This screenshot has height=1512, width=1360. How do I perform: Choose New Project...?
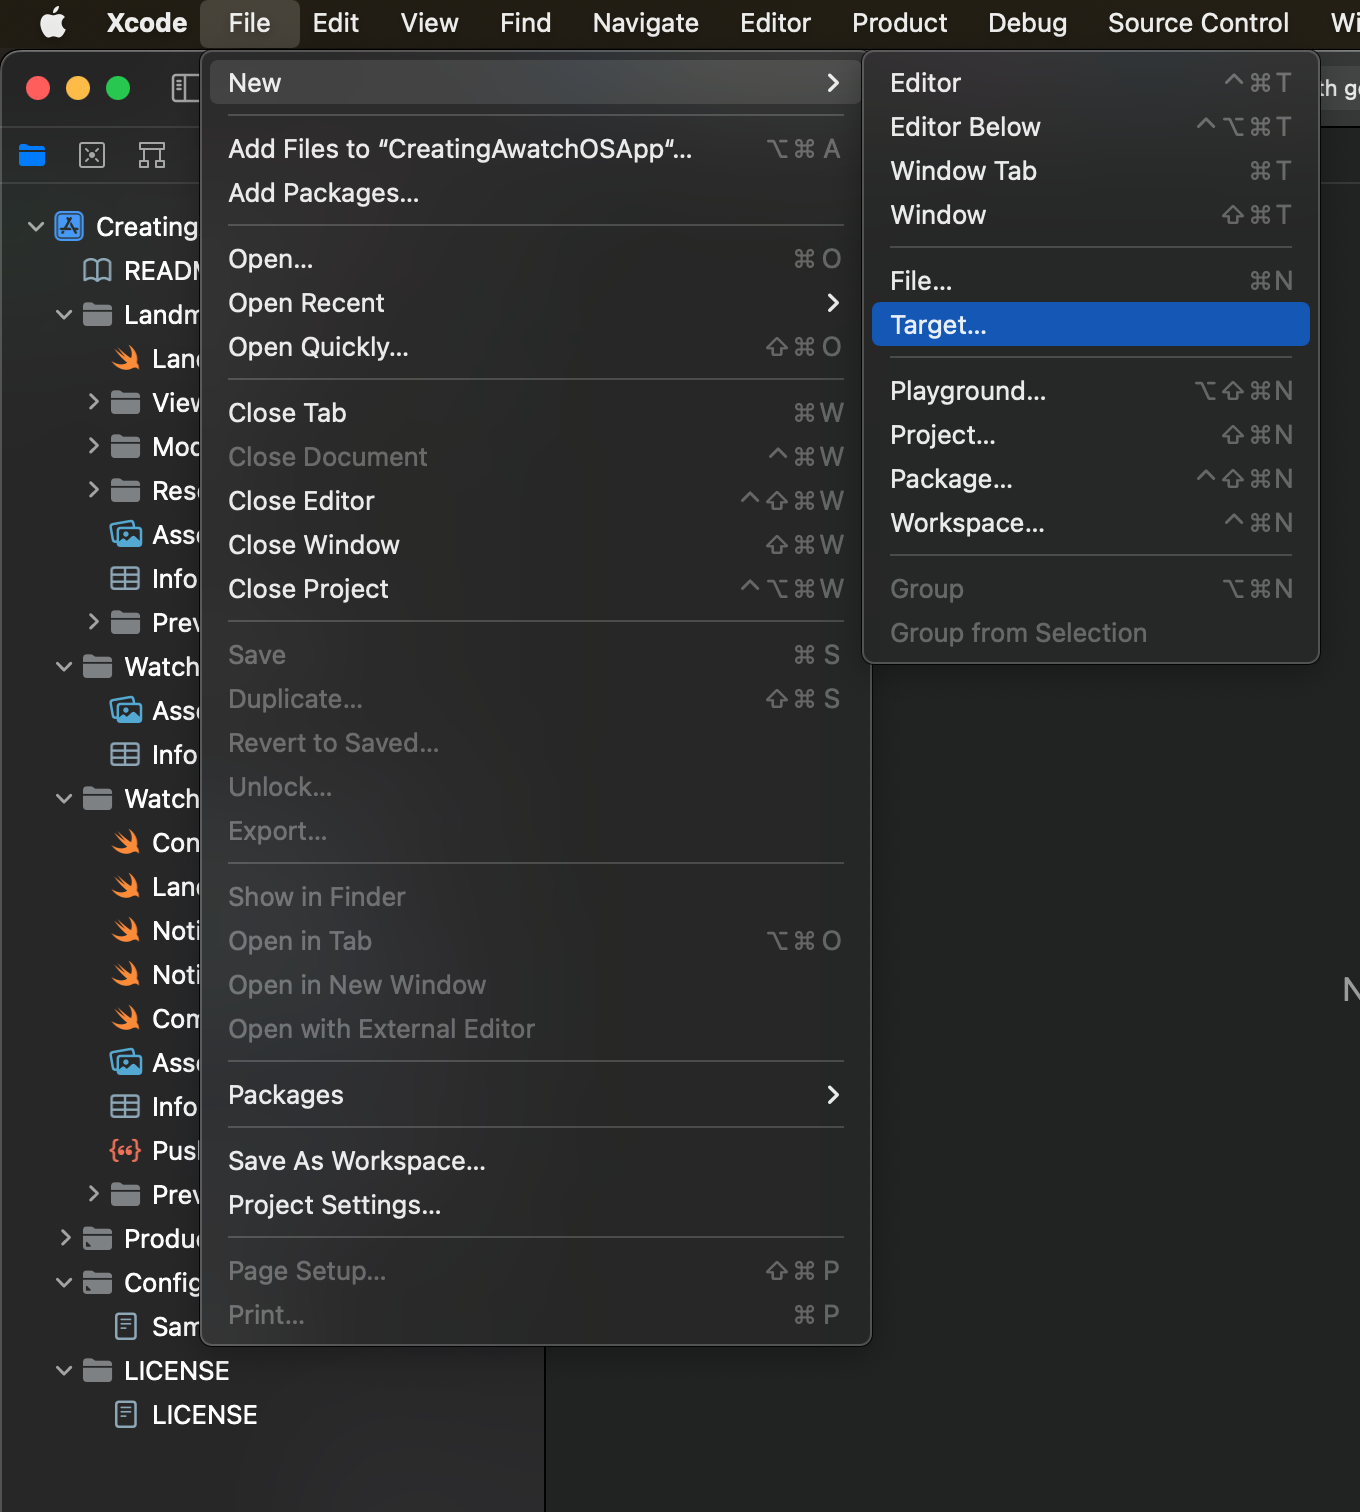(1091, 435)
